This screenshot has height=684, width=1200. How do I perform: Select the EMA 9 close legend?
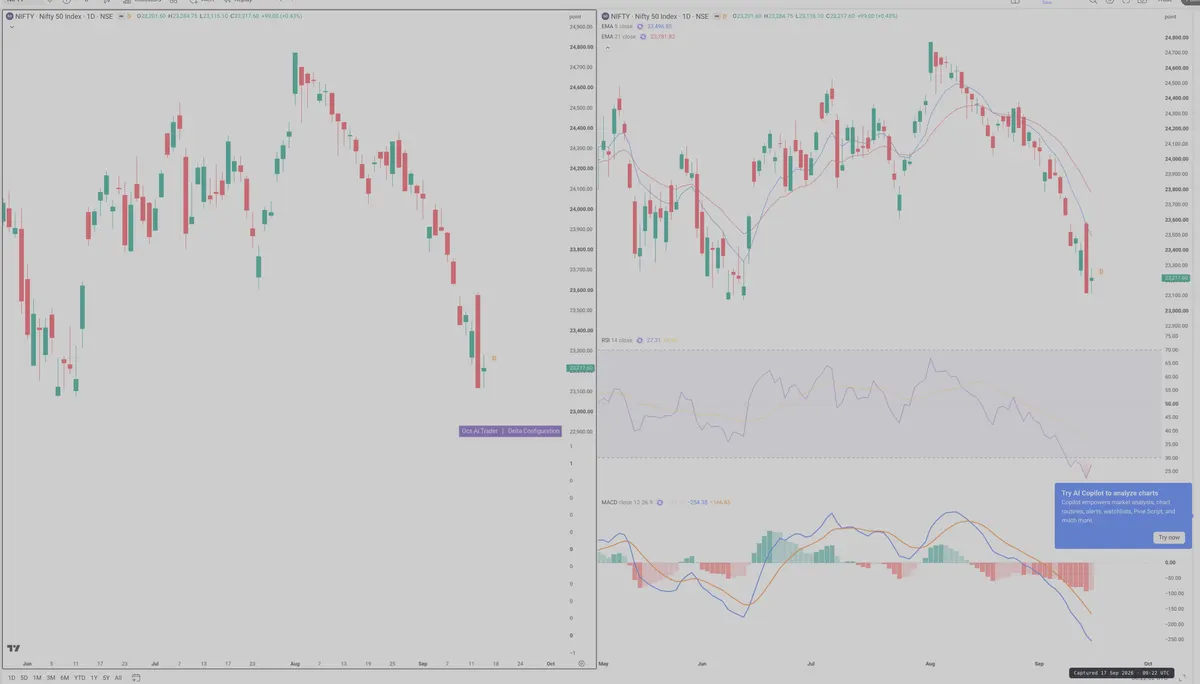(x=617, y=26)
